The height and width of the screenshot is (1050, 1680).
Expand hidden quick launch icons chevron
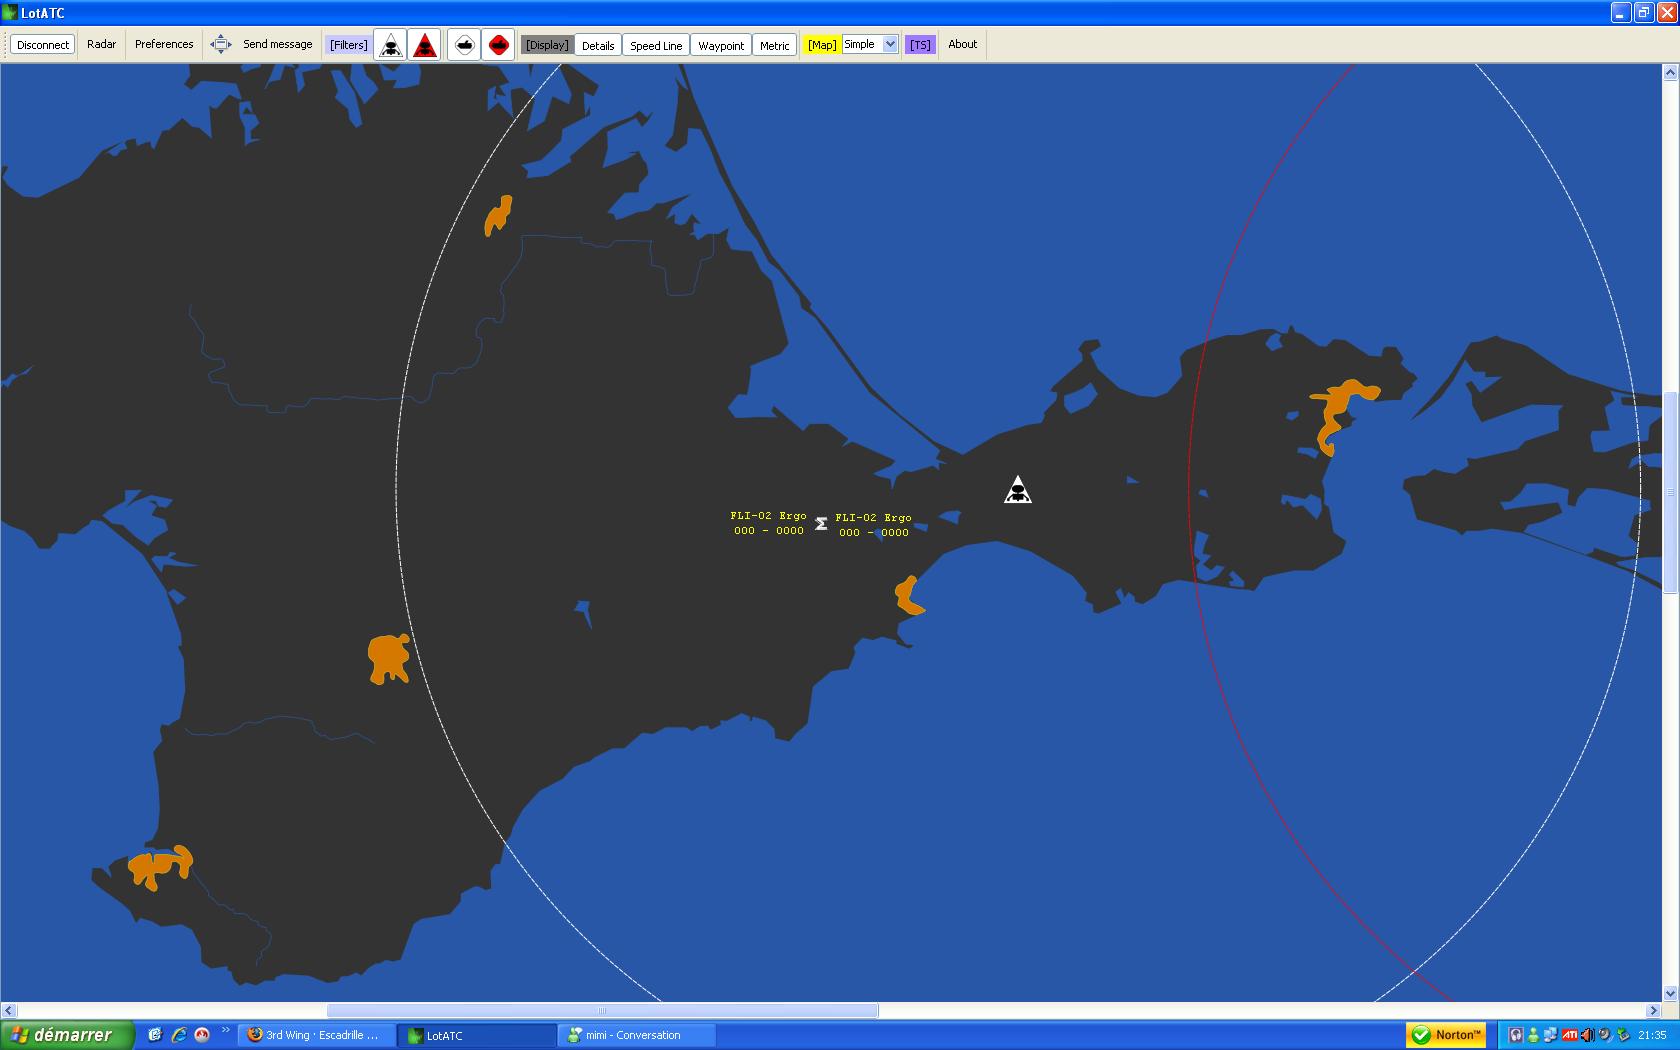pyautogui.click(x=225, y=1031)
